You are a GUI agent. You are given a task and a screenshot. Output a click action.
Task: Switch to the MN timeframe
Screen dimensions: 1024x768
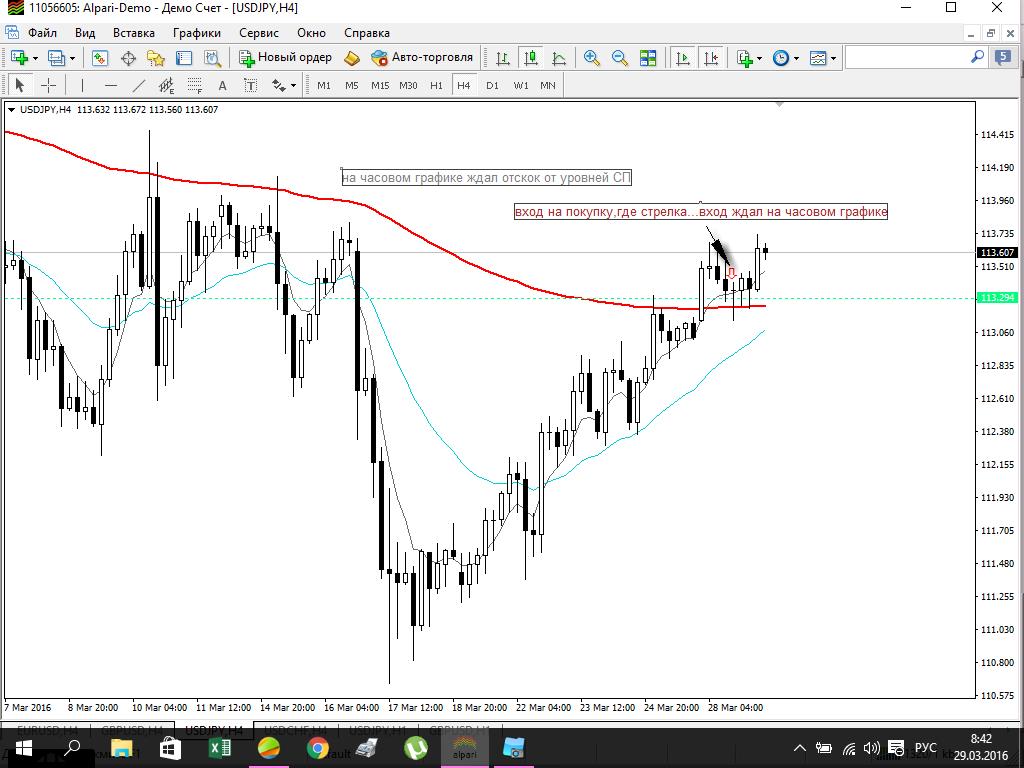point(548,86)
